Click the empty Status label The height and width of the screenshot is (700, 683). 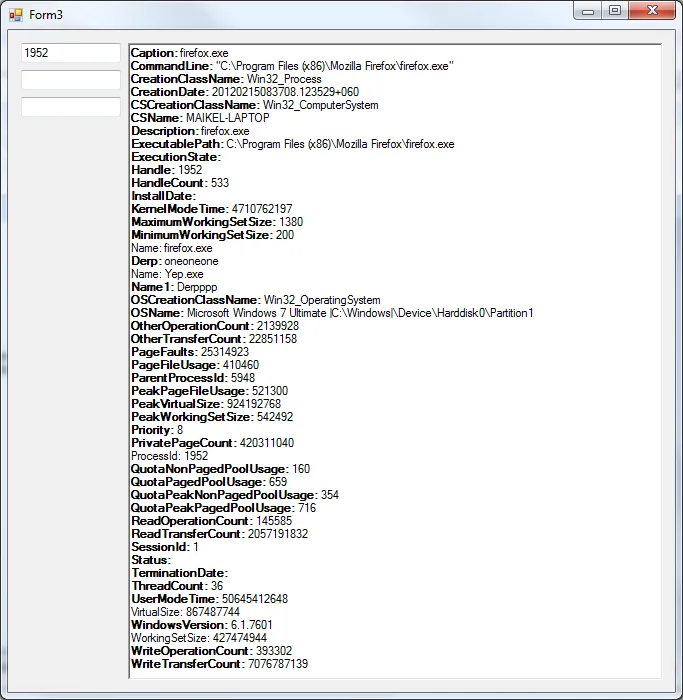[x=151, y=560]
